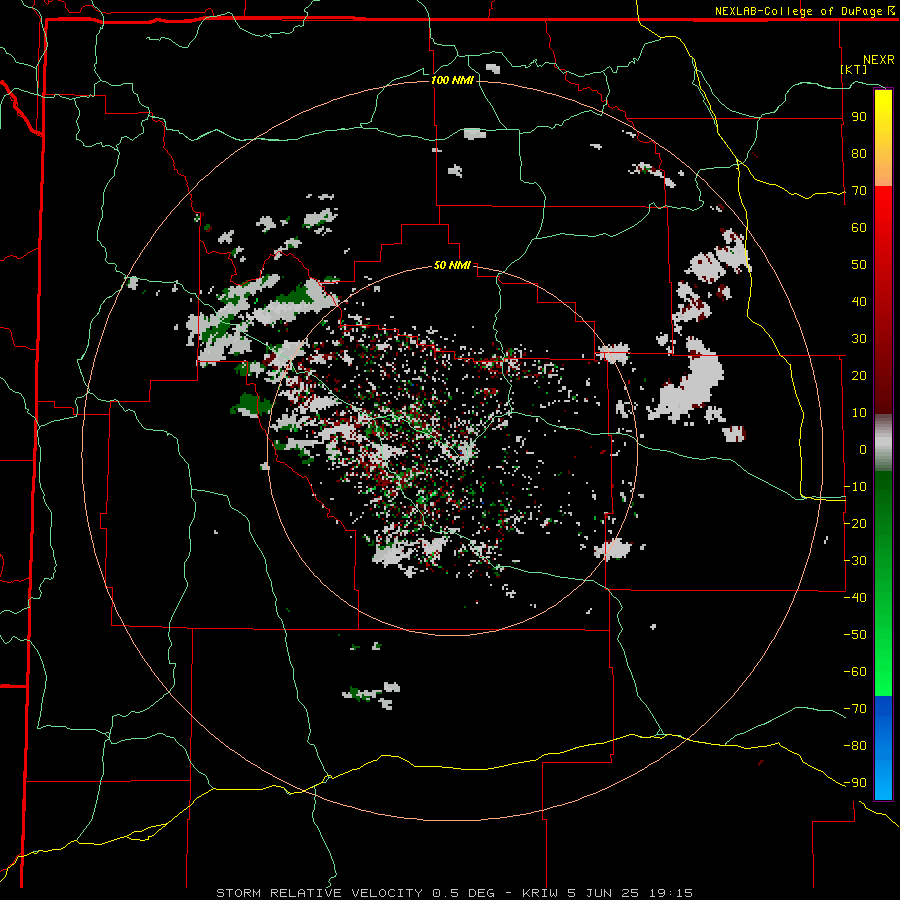This screenshot has width=900, height=900.
Task: Click the positive 30 value on the velocity scale
Action: (859, 339)
